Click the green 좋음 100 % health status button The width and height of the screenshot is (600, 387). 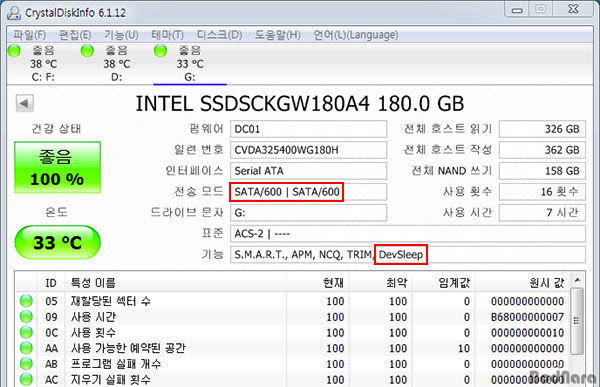(x=57, y=167)
